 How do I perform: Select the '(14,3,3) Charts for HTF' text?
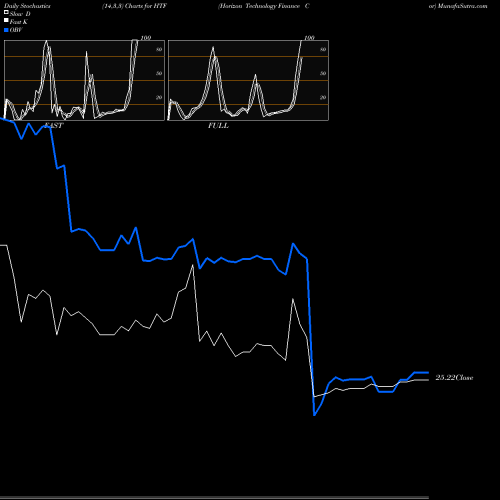coord(134,6)
